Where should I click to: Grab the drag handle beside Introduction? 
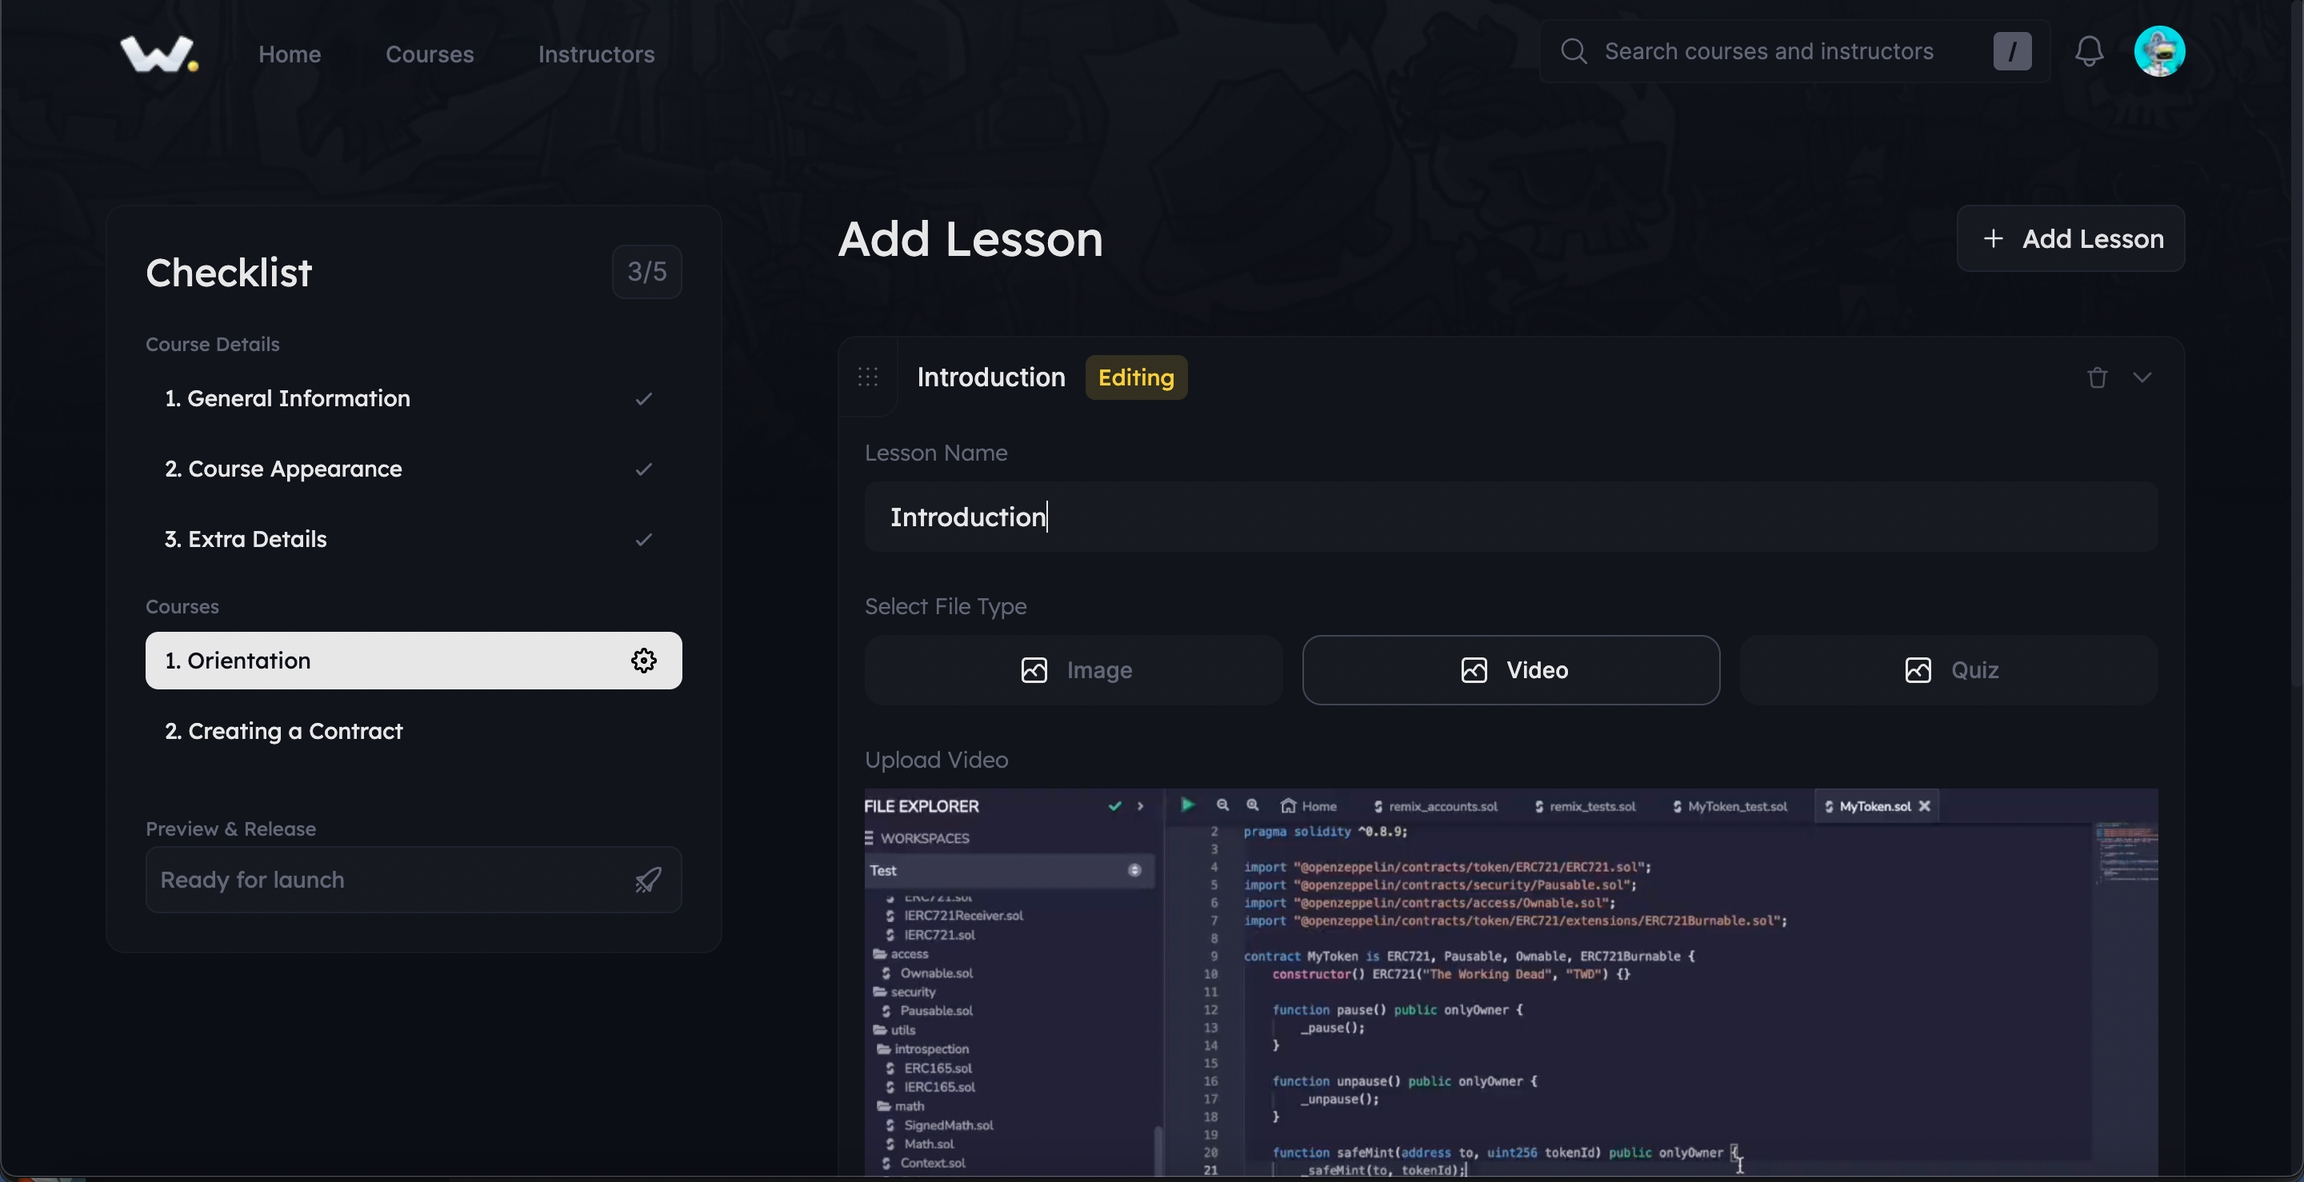coord(868,377)
